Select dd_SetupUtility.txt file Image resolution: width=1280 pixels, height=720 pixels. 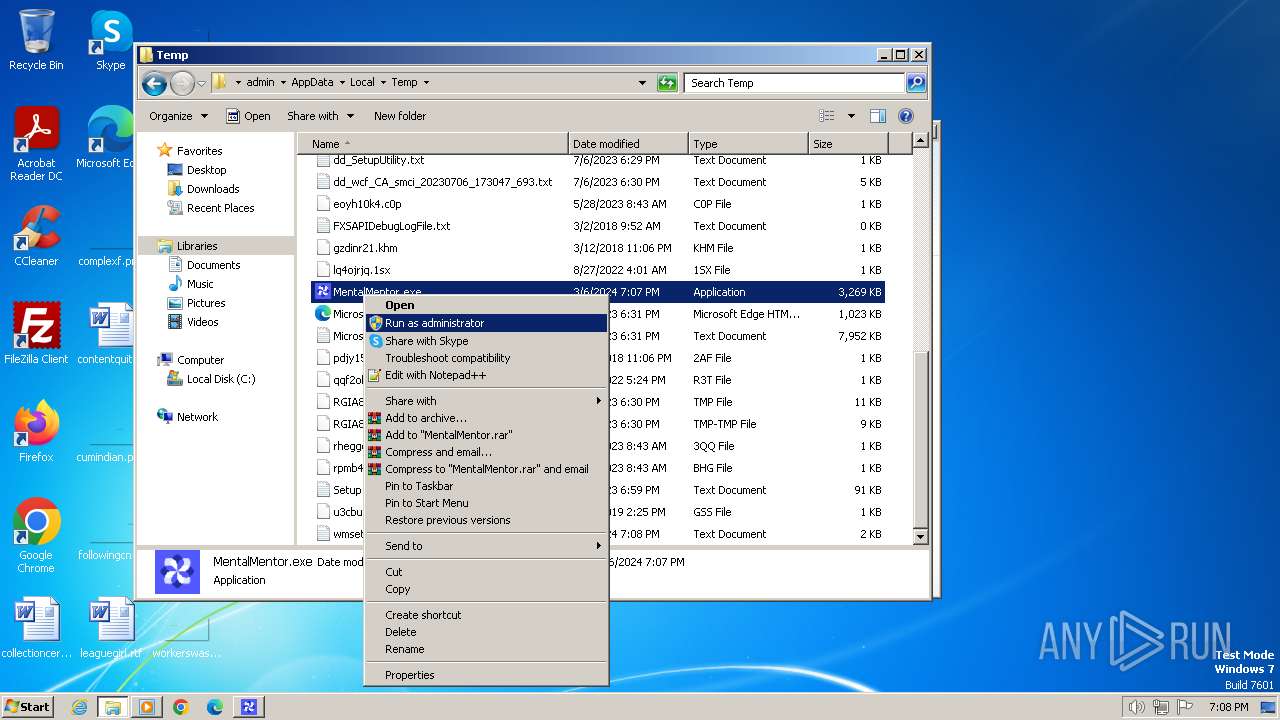[x=378, y=161]
